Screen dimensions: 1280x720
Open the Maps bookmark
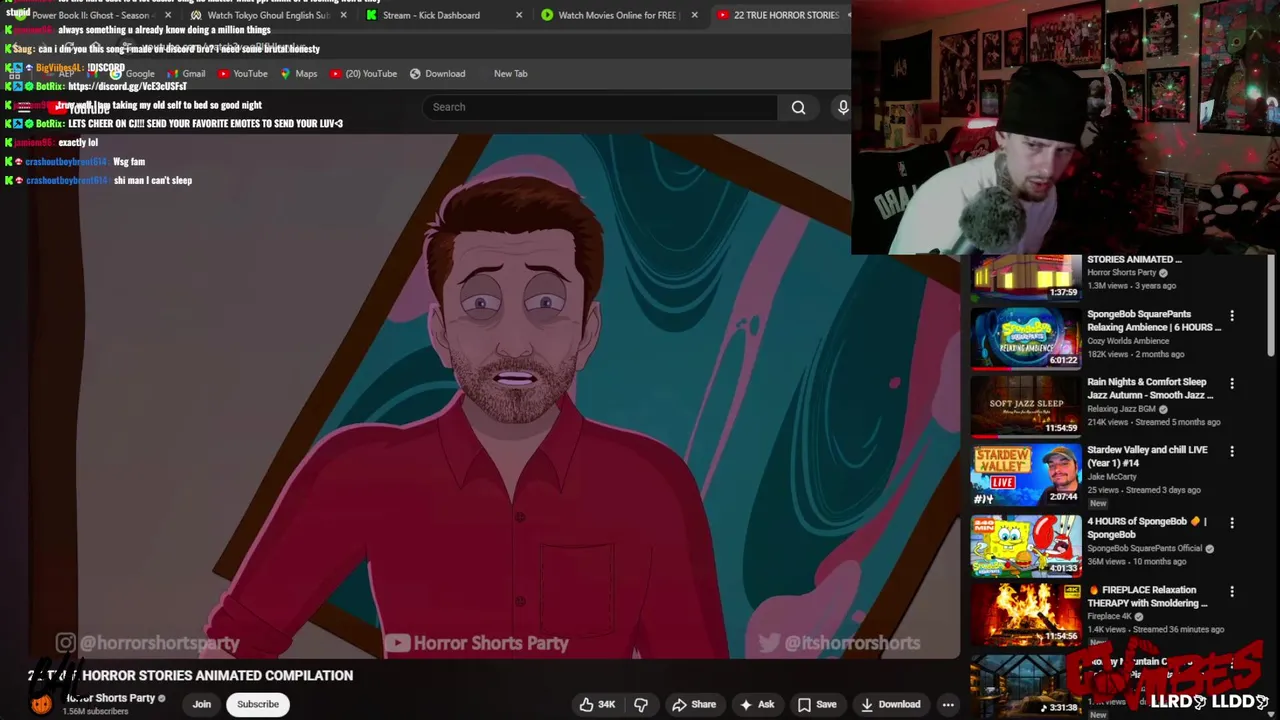(x=298, y=73)
